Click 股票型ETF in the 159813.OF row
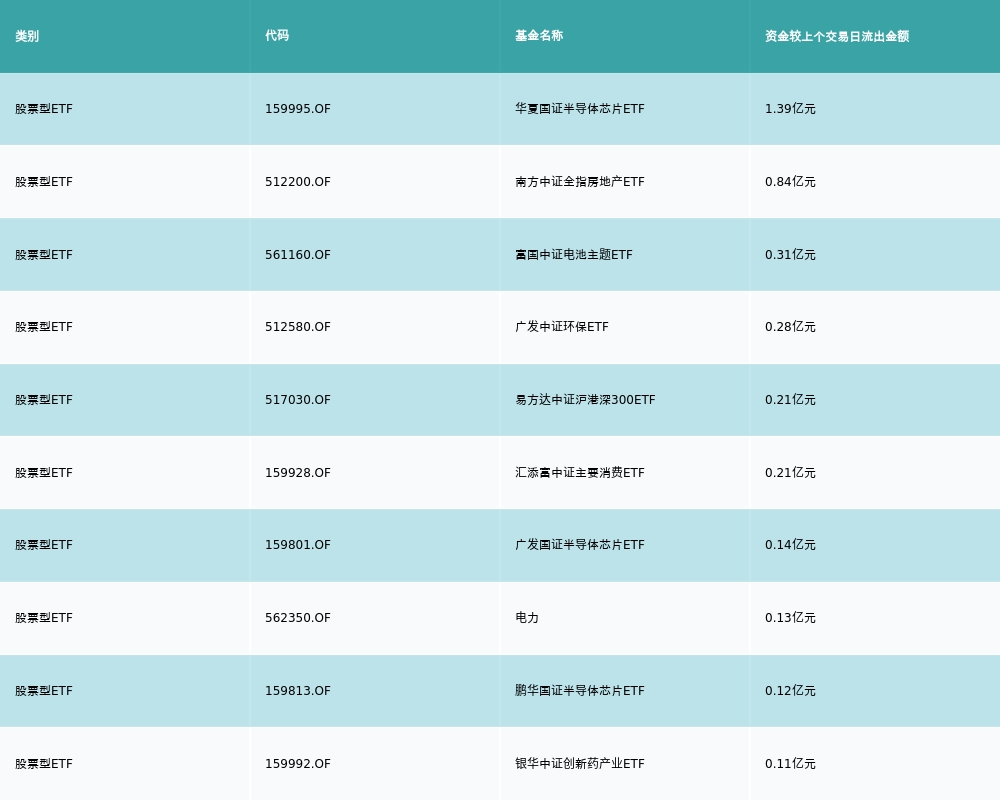1000x800 pixels. coord(44,691)
